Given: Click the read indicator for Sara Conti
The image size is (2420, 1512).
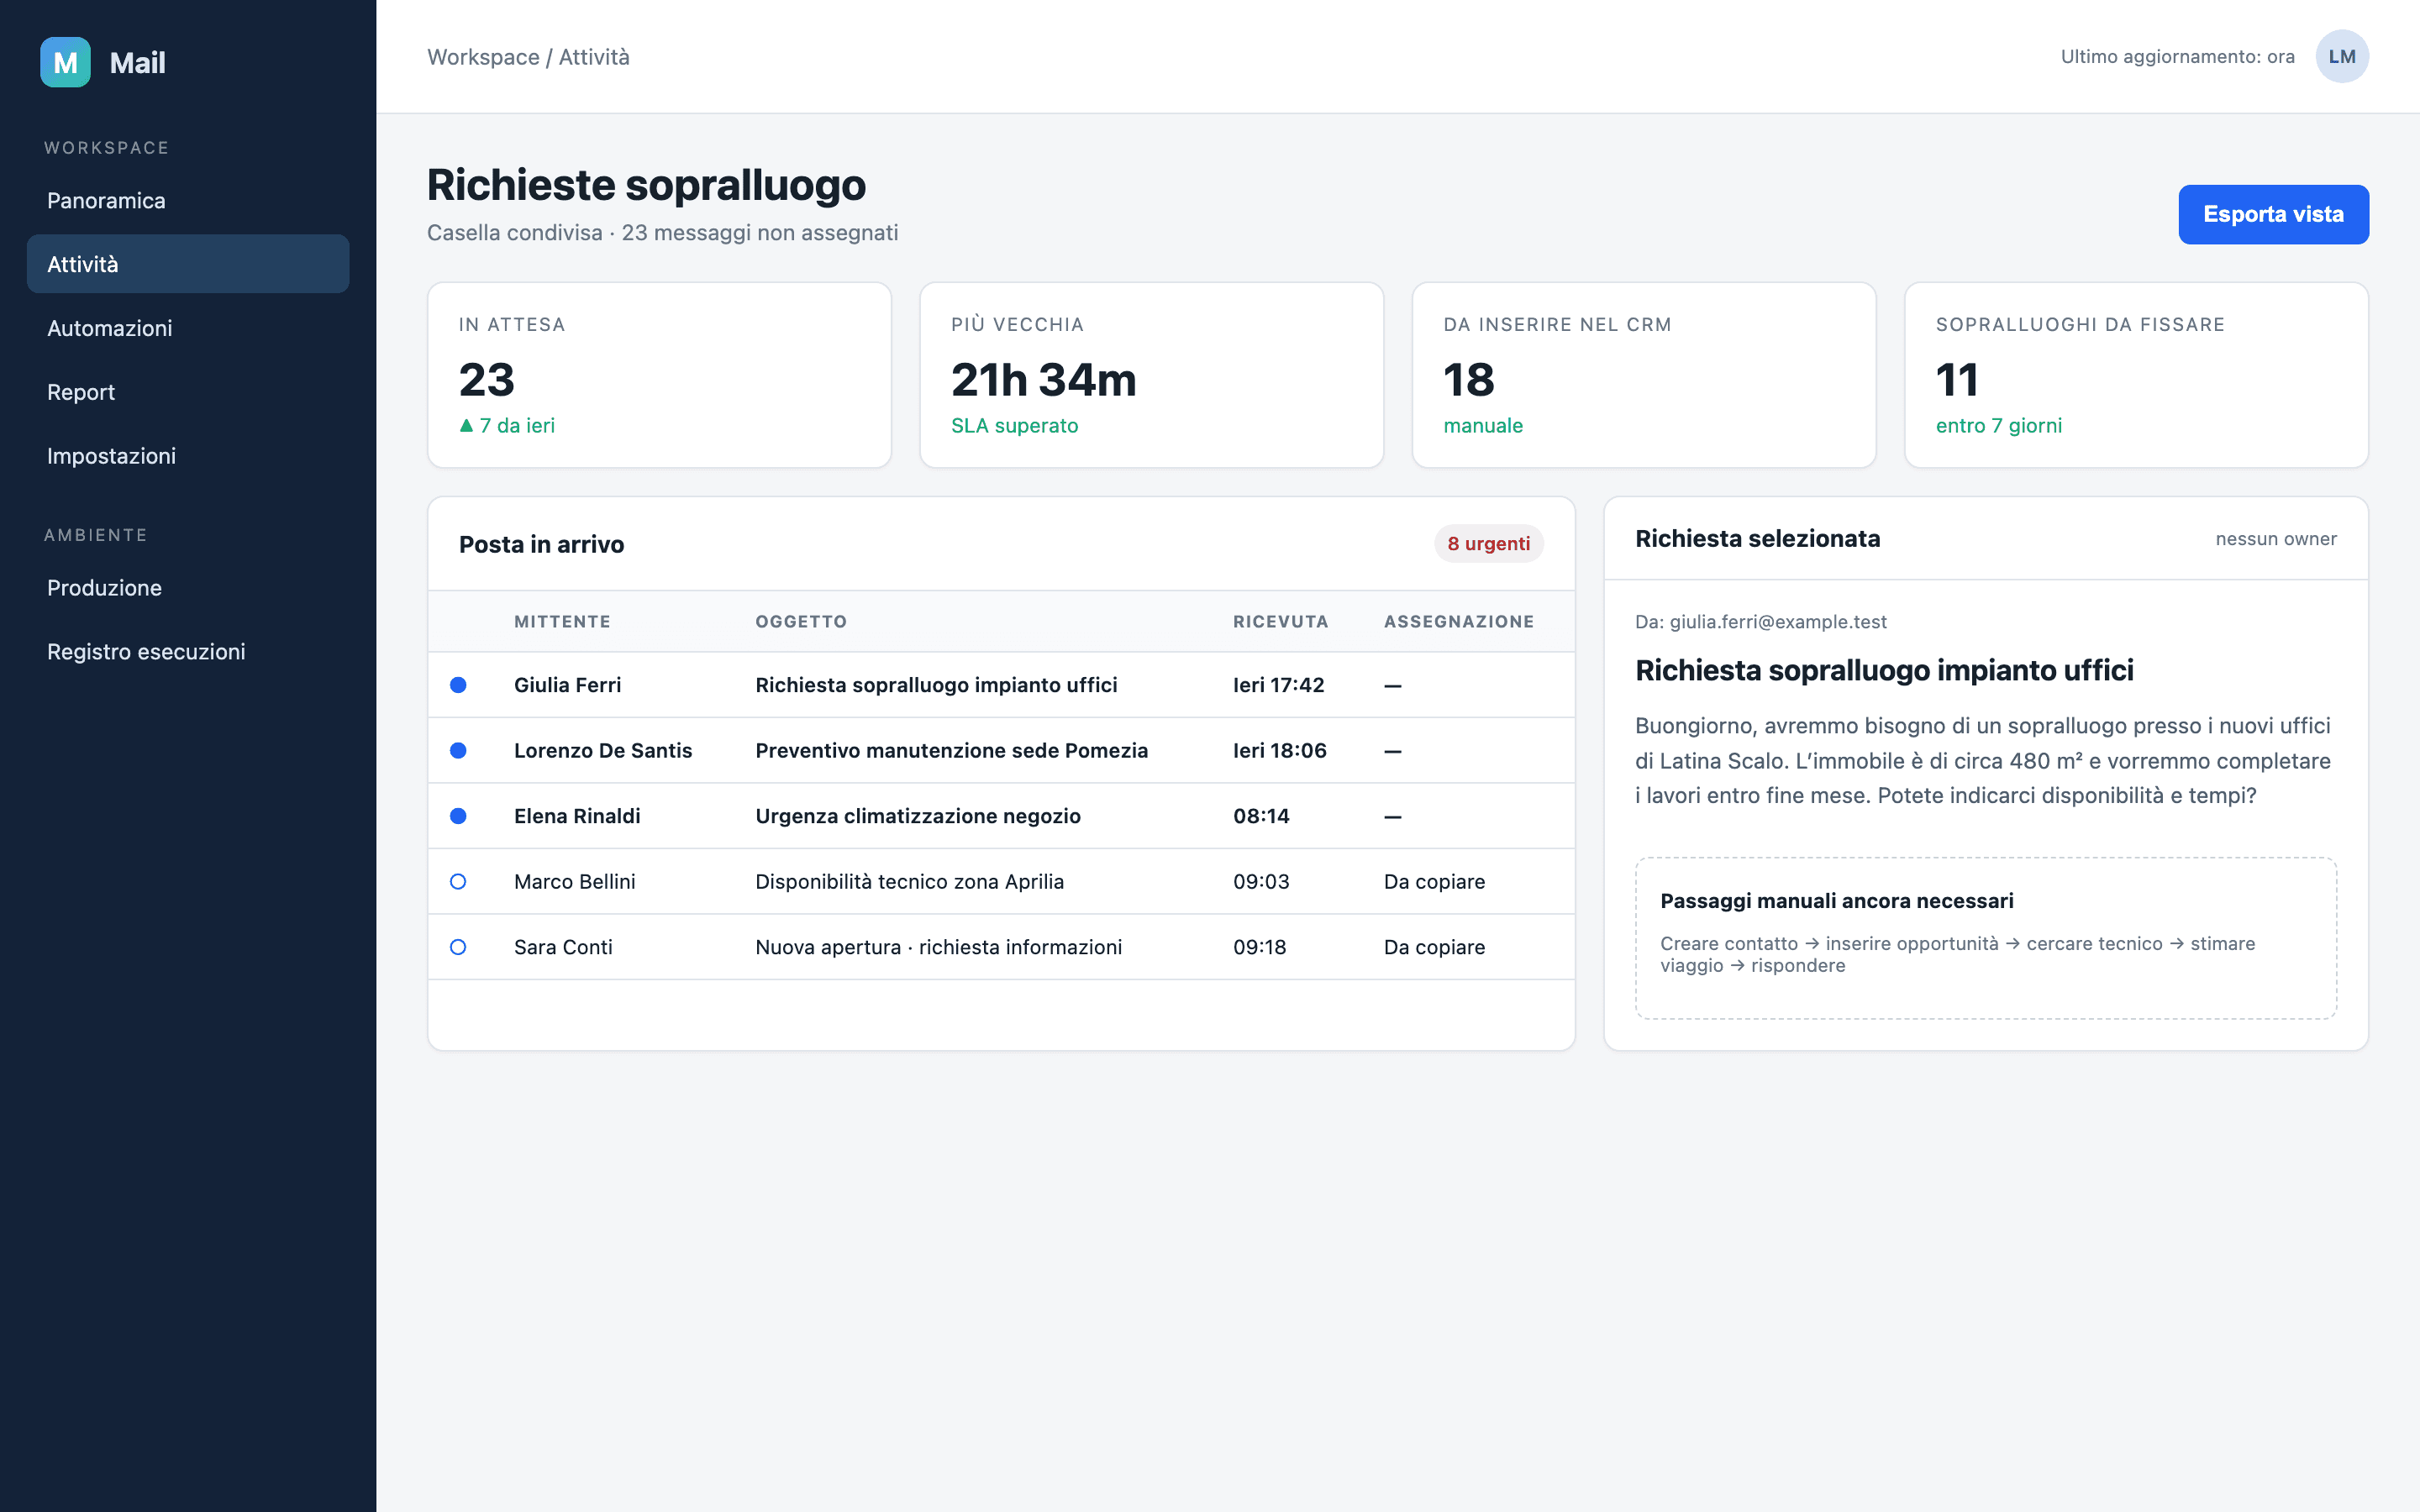Looking at the screenshot, I should pyautogui.click(x=458, y=947).
